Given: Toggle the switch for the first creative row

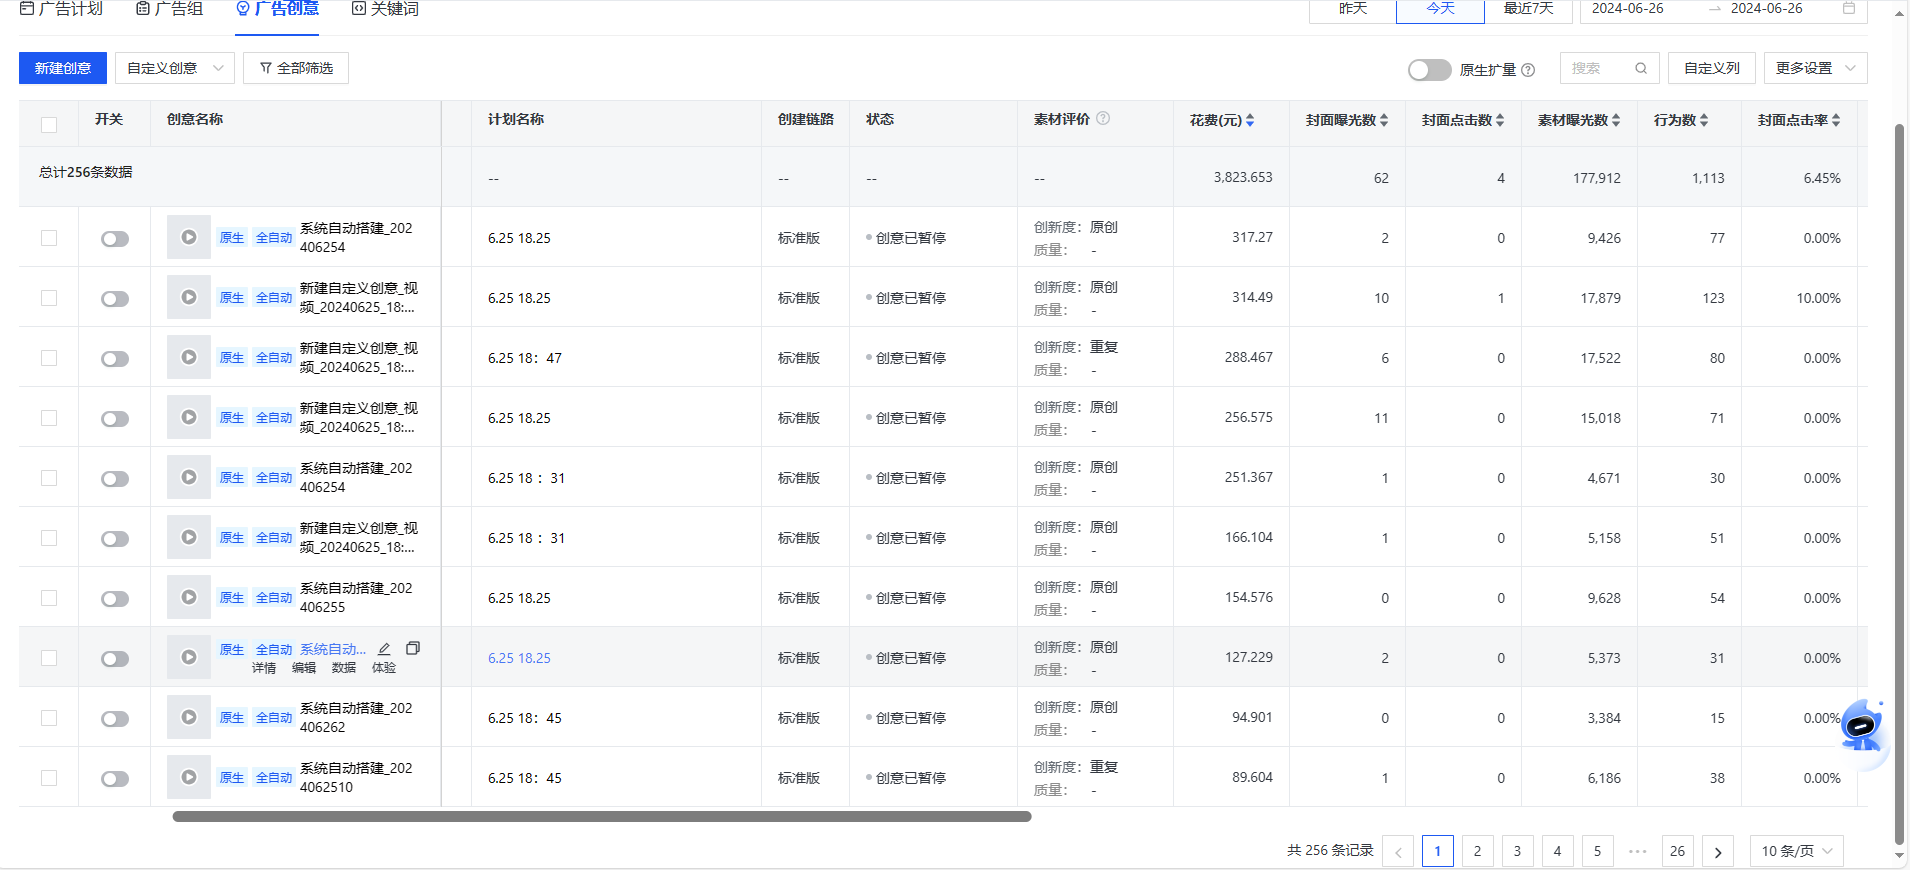Looking at the screenshot, I should pos(115,239).
